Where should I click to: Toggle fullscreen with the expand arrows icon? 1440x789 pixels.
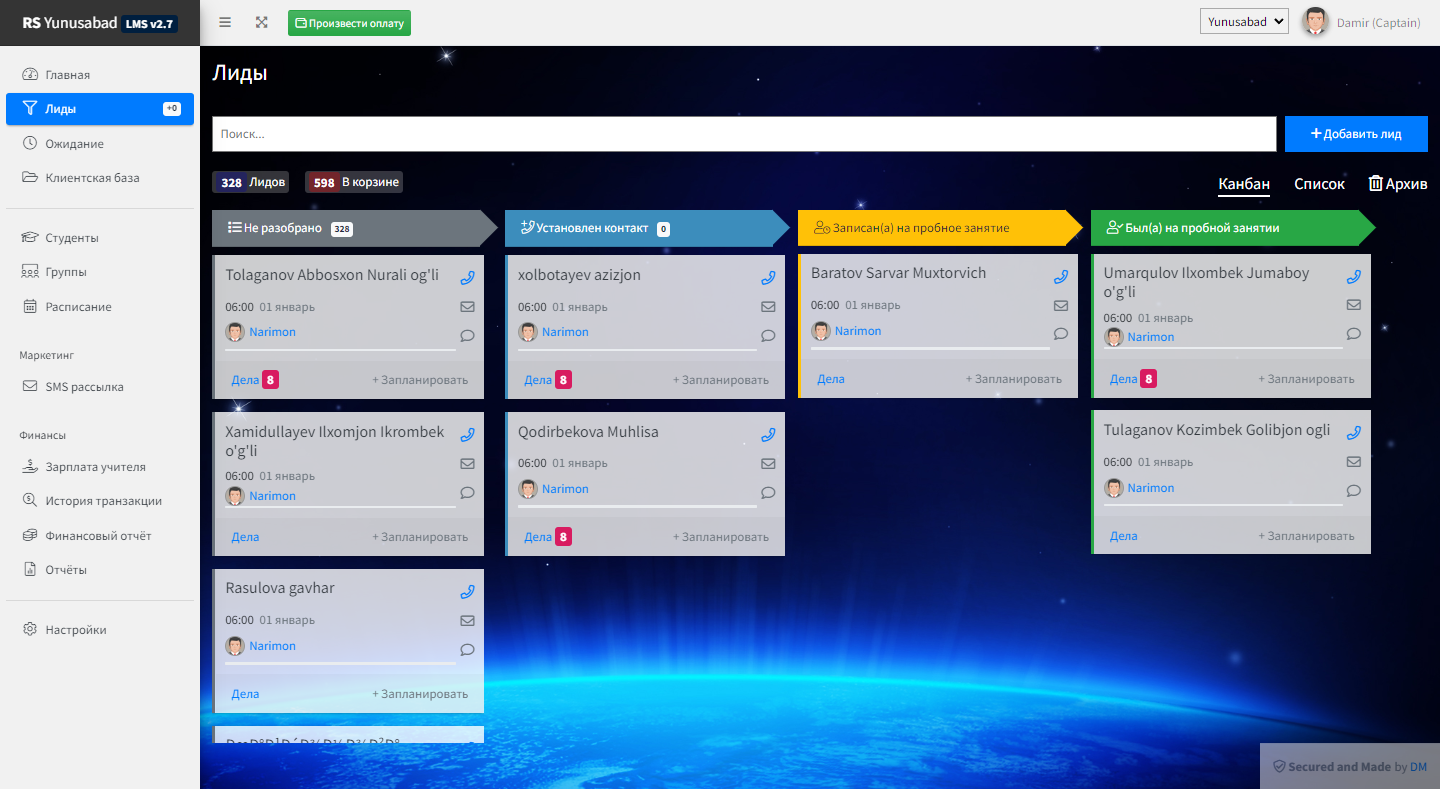(262, 22)
